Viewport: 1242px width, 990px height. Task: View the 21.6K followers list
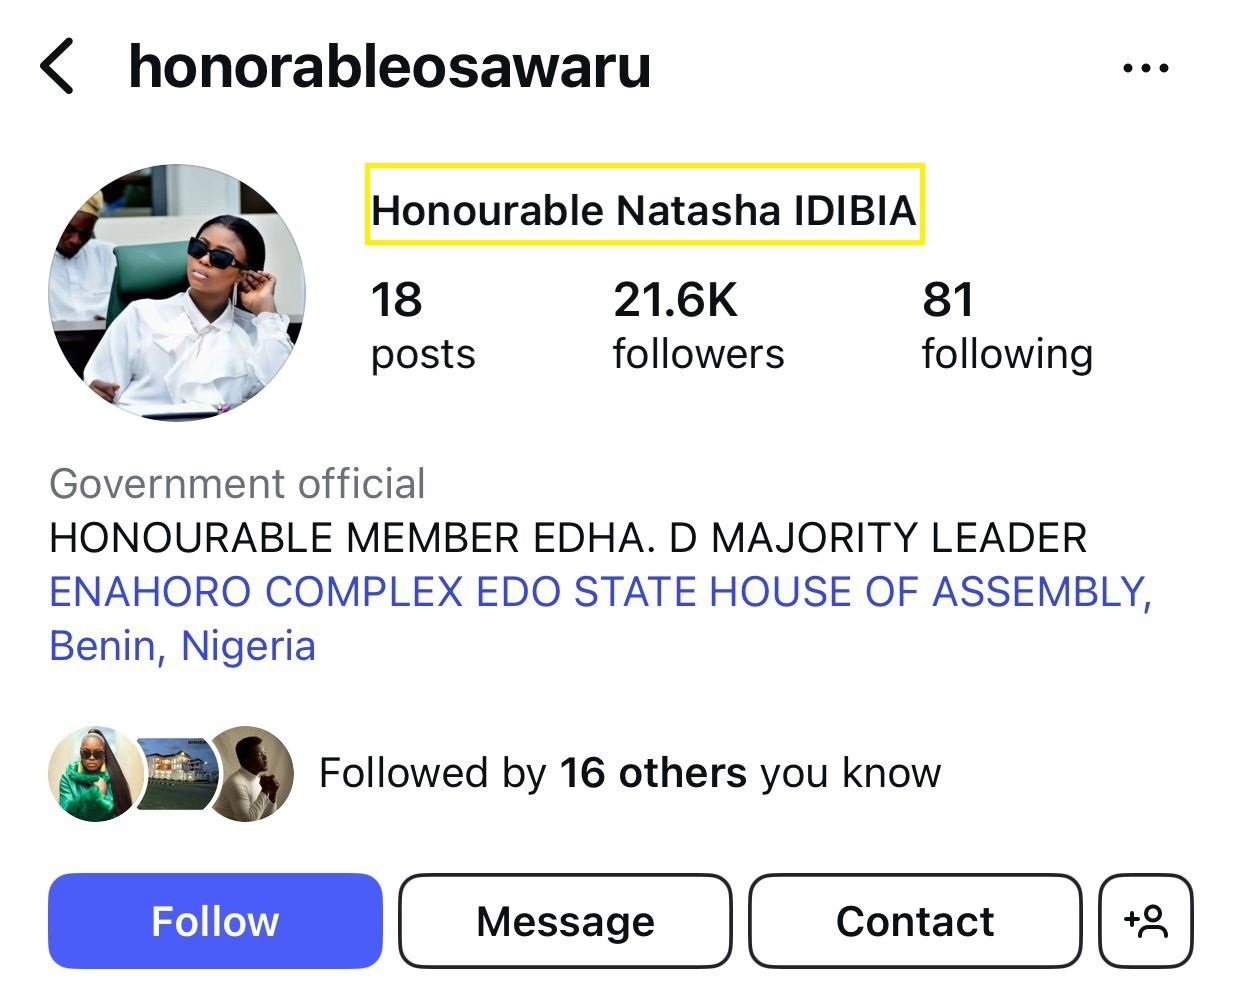point(698,326)
